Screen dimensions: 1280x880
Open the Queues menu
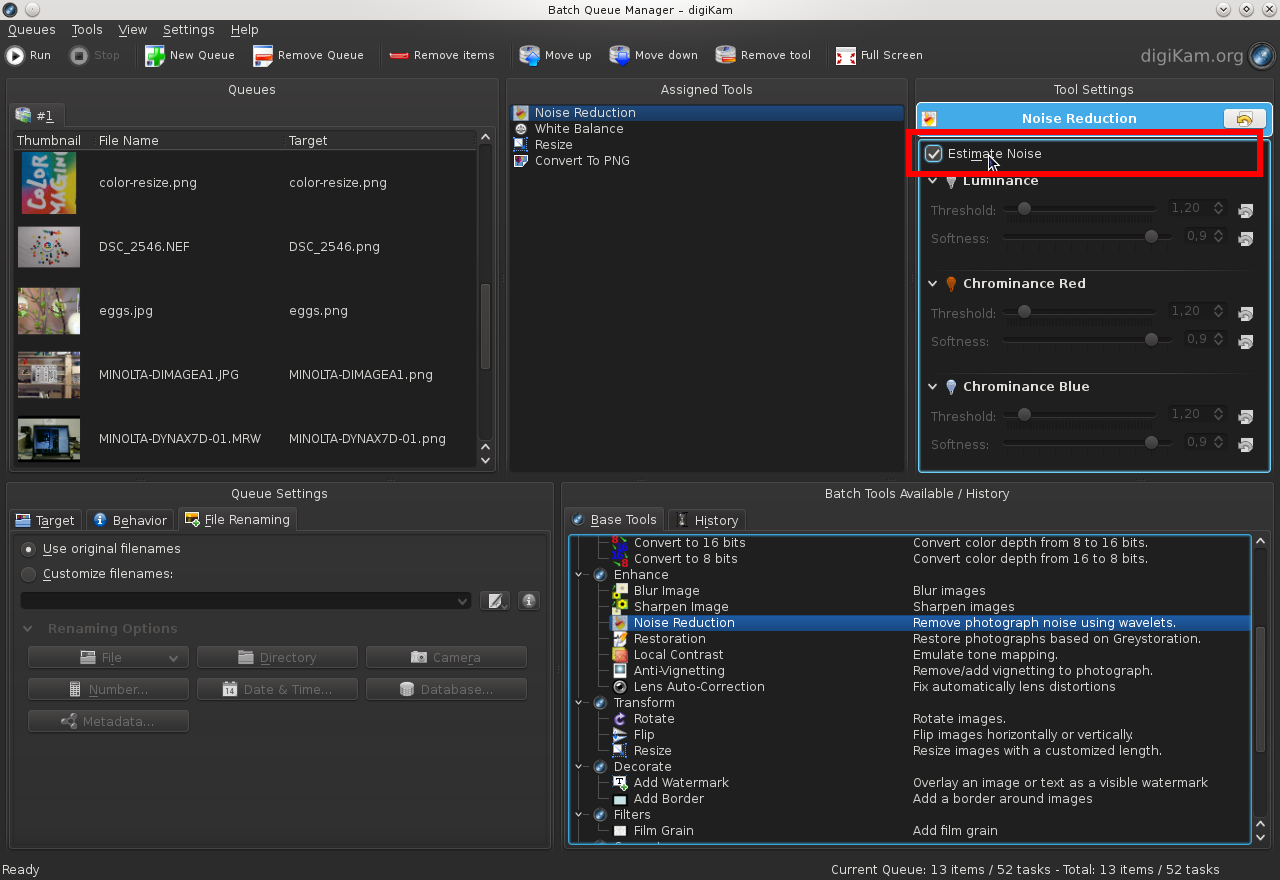tap(31, 29)
